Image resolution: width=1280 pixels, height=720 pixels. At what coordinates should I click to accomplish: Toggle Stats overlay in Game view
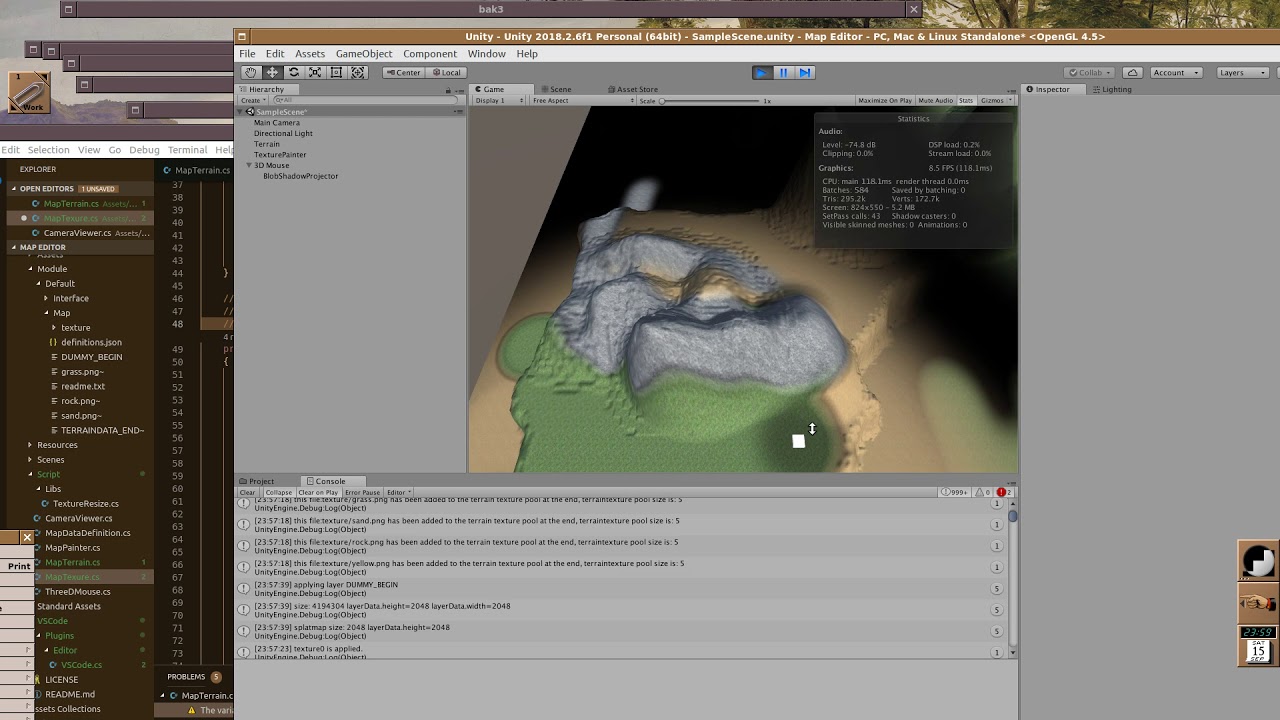[x=966, y=100]
